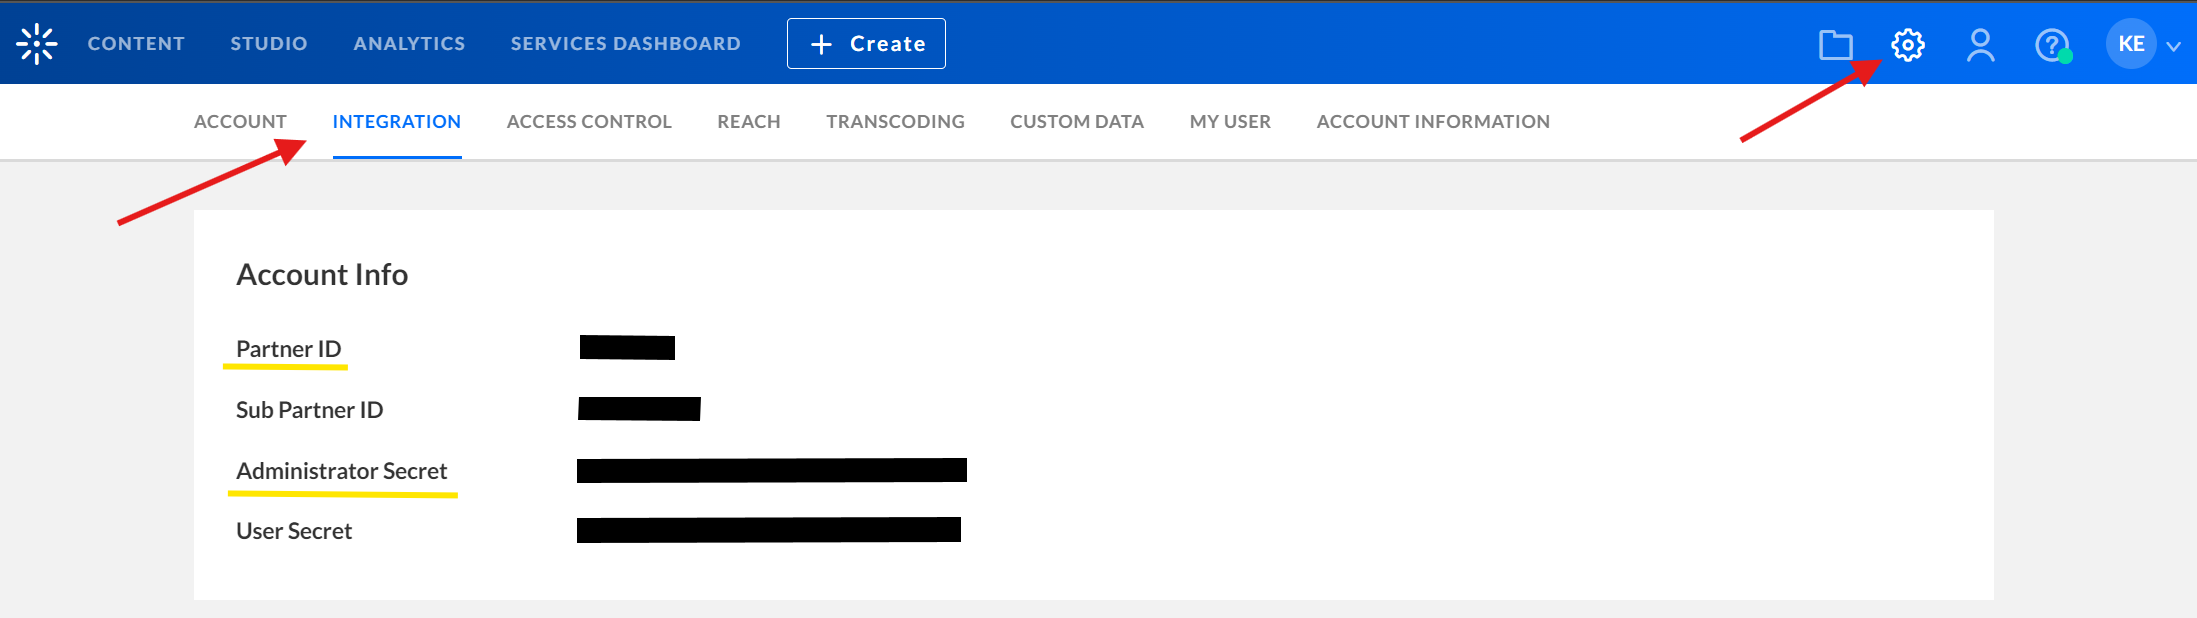Click the KE user avatar

pos(2131,44)
